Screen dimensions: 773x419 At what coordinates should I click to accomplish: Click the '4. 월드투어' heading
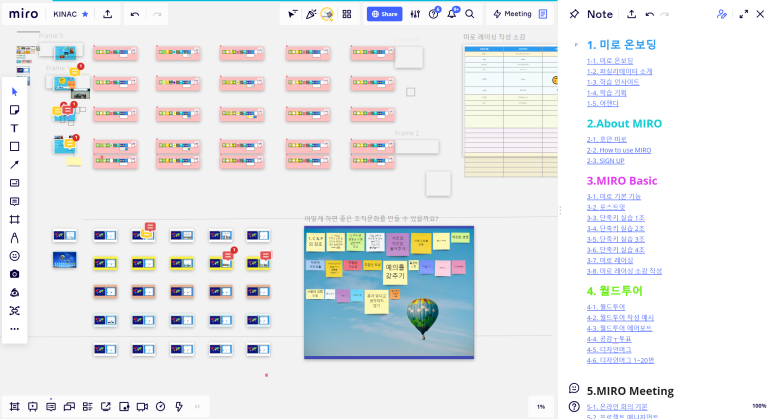tap(614, 291)
